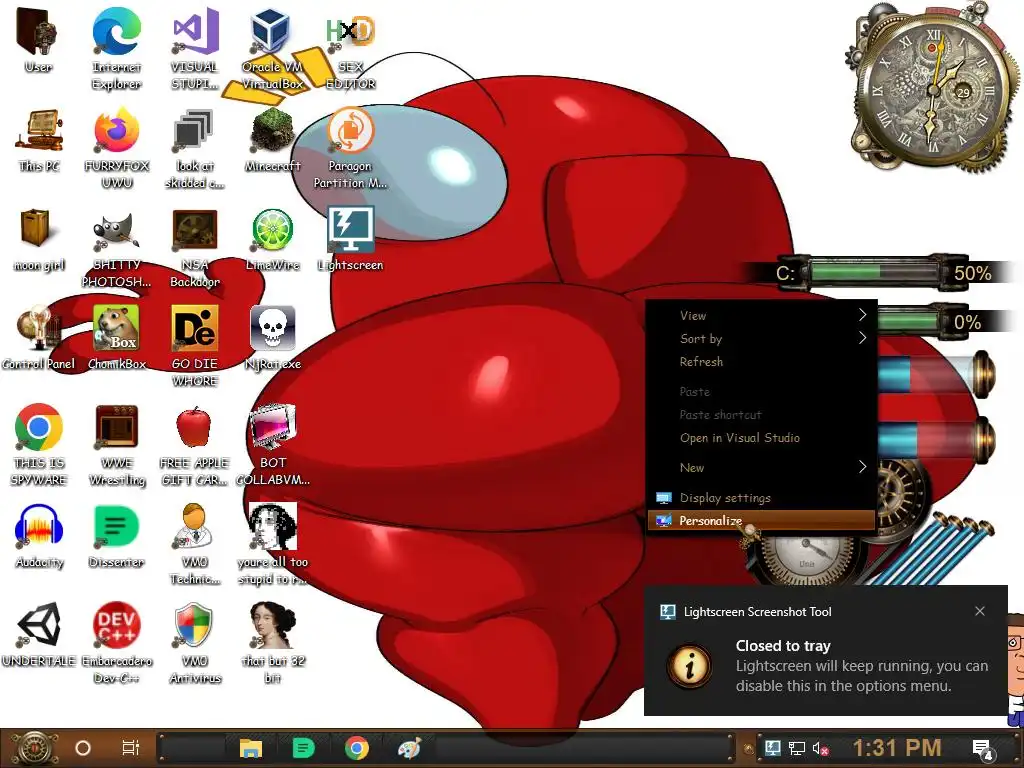
Task: Select the yellow De icon shortcut
Action: pyautogui.click(x=195, y=346)
